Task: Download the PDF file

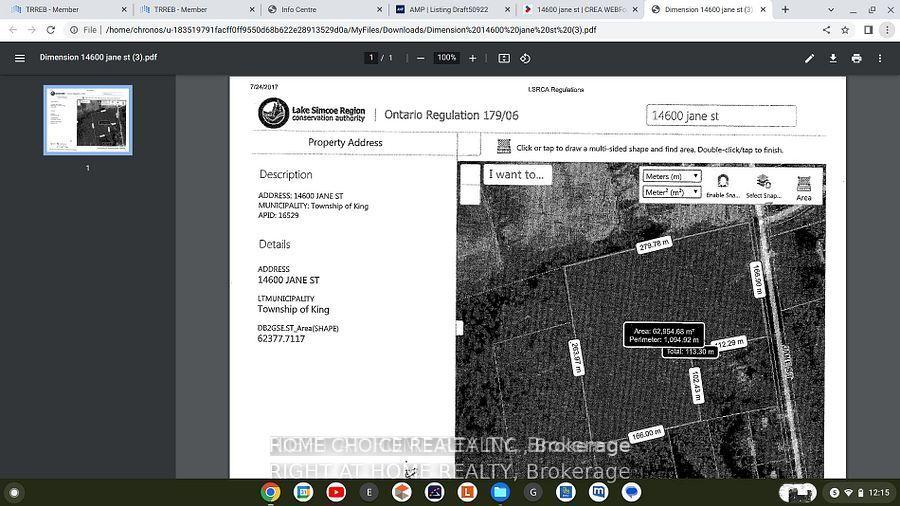Action: click(x=833, y=58)
